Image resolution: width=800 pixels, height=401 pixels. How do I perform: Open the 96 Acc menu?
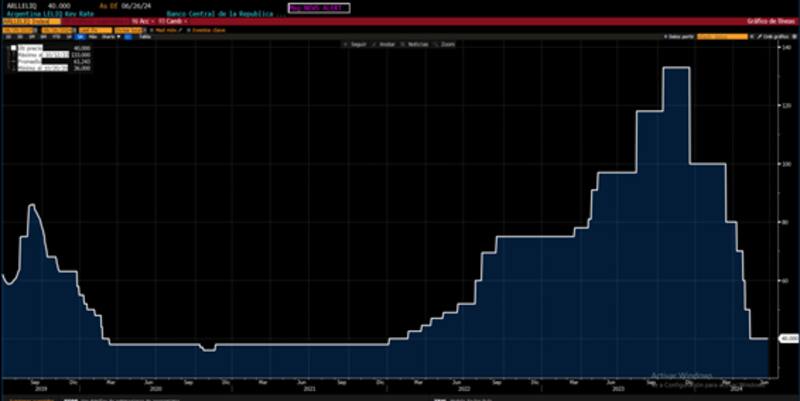(137, 20)
